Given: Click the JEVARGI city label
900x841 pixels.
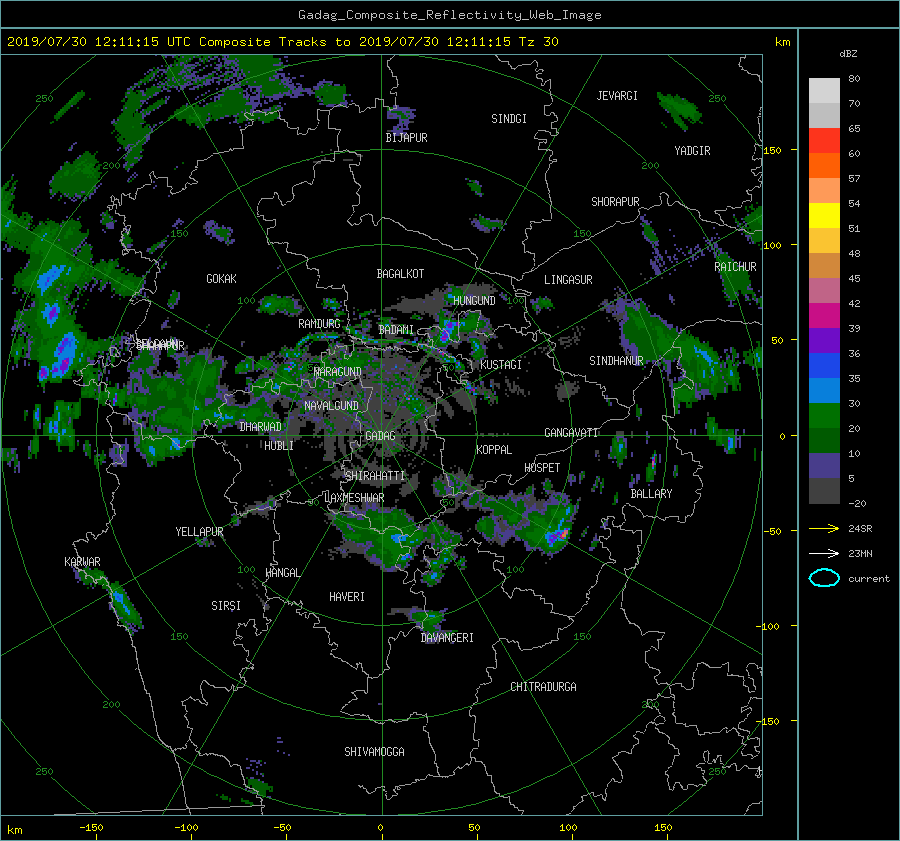Looking at the screenshot, I should point(617,96).
